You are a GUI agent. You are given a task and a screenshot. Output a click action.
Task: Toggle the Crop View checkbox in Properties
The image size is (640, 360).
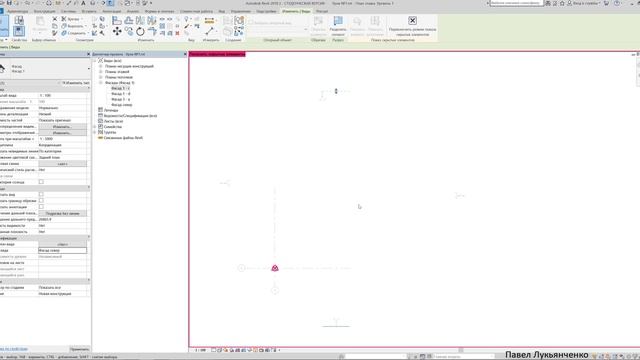(x=41, y=195)
